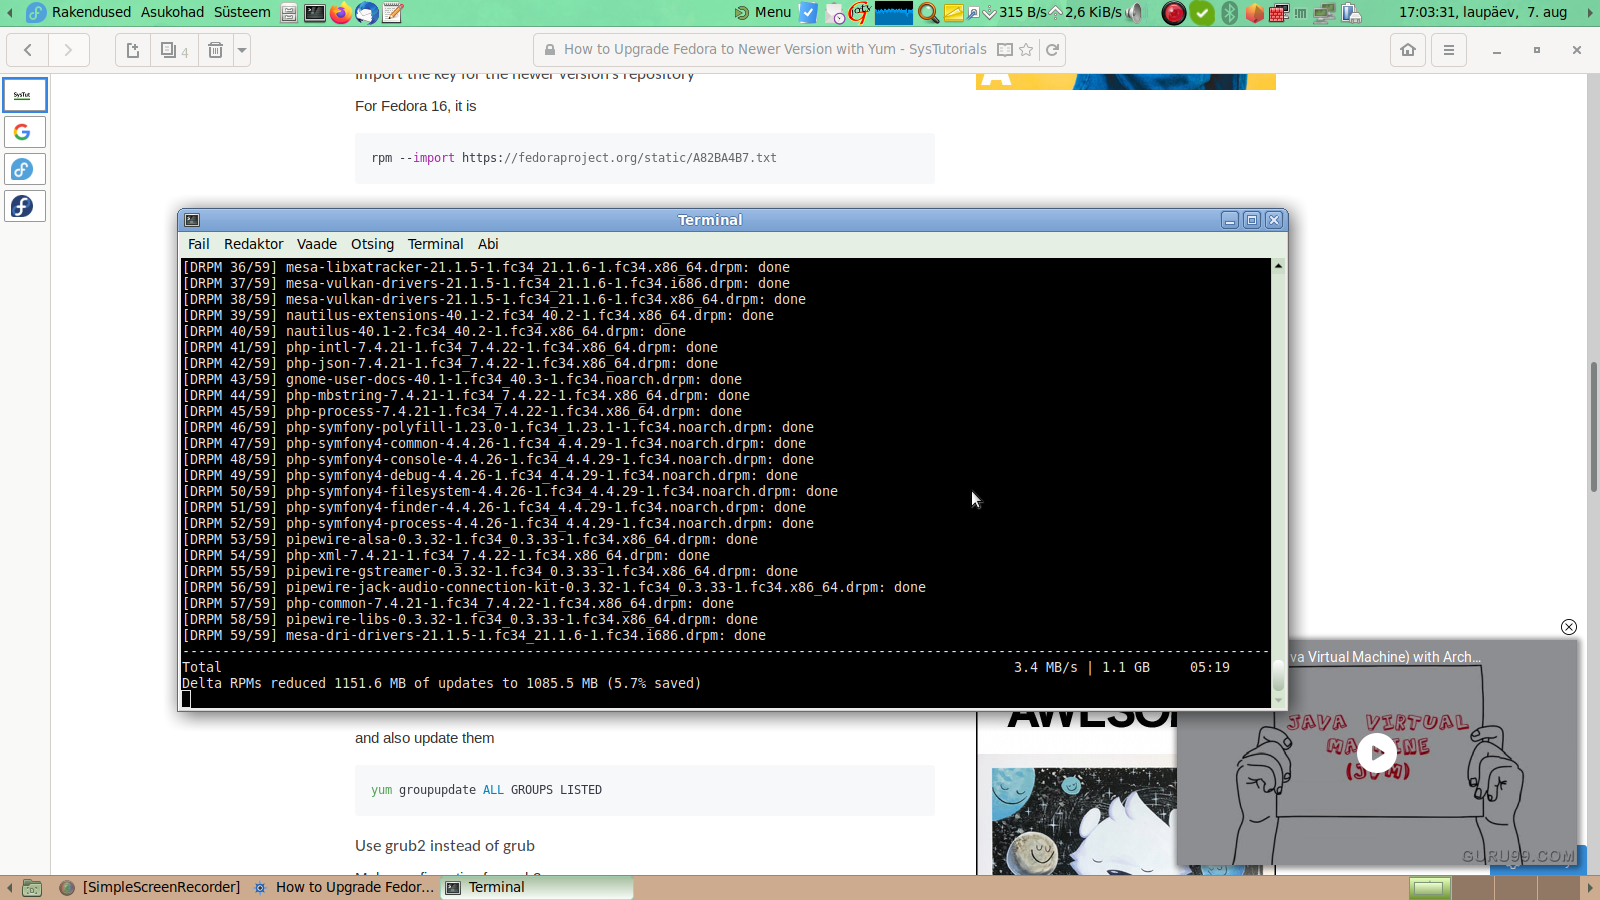The height and width of the screenshot is (900, 1600).
Task: Click the browser page scrollbar thumb
Action: (x=1593, y=427)
